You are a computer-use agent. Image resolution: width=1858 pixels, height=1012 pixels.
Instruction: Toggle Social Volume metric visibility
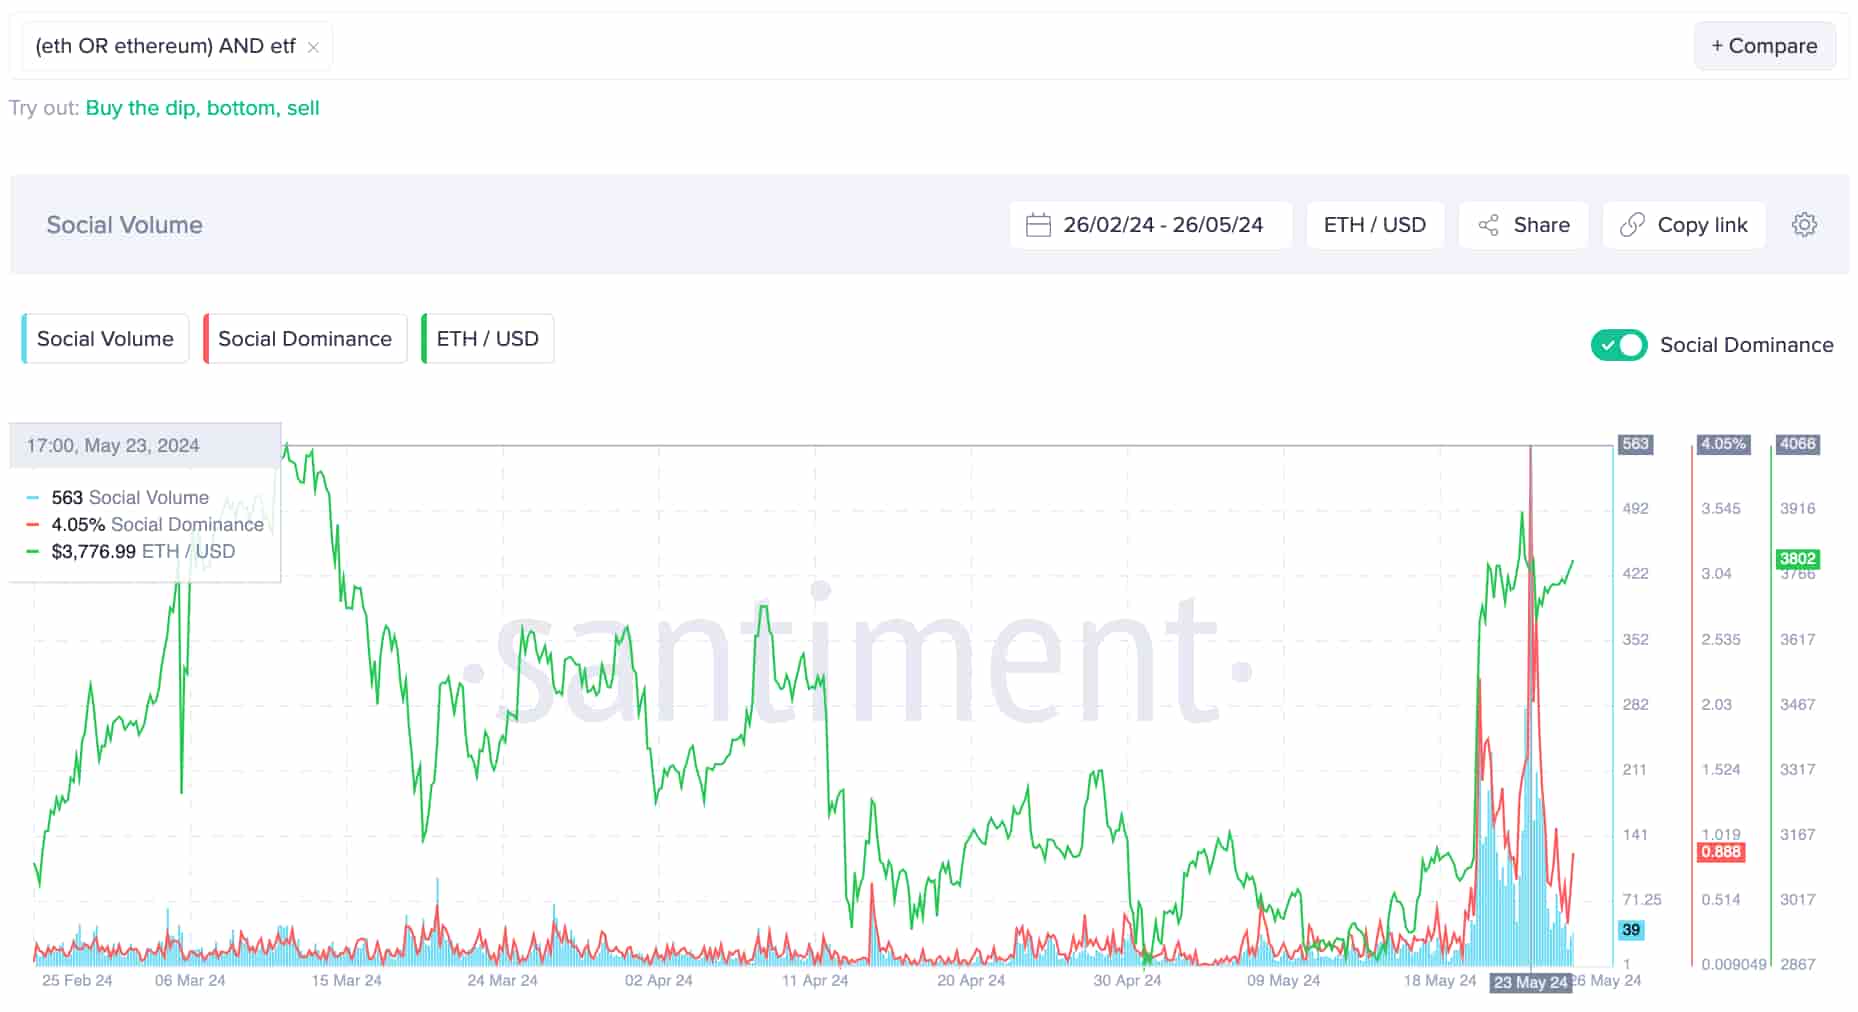point(105,339)
